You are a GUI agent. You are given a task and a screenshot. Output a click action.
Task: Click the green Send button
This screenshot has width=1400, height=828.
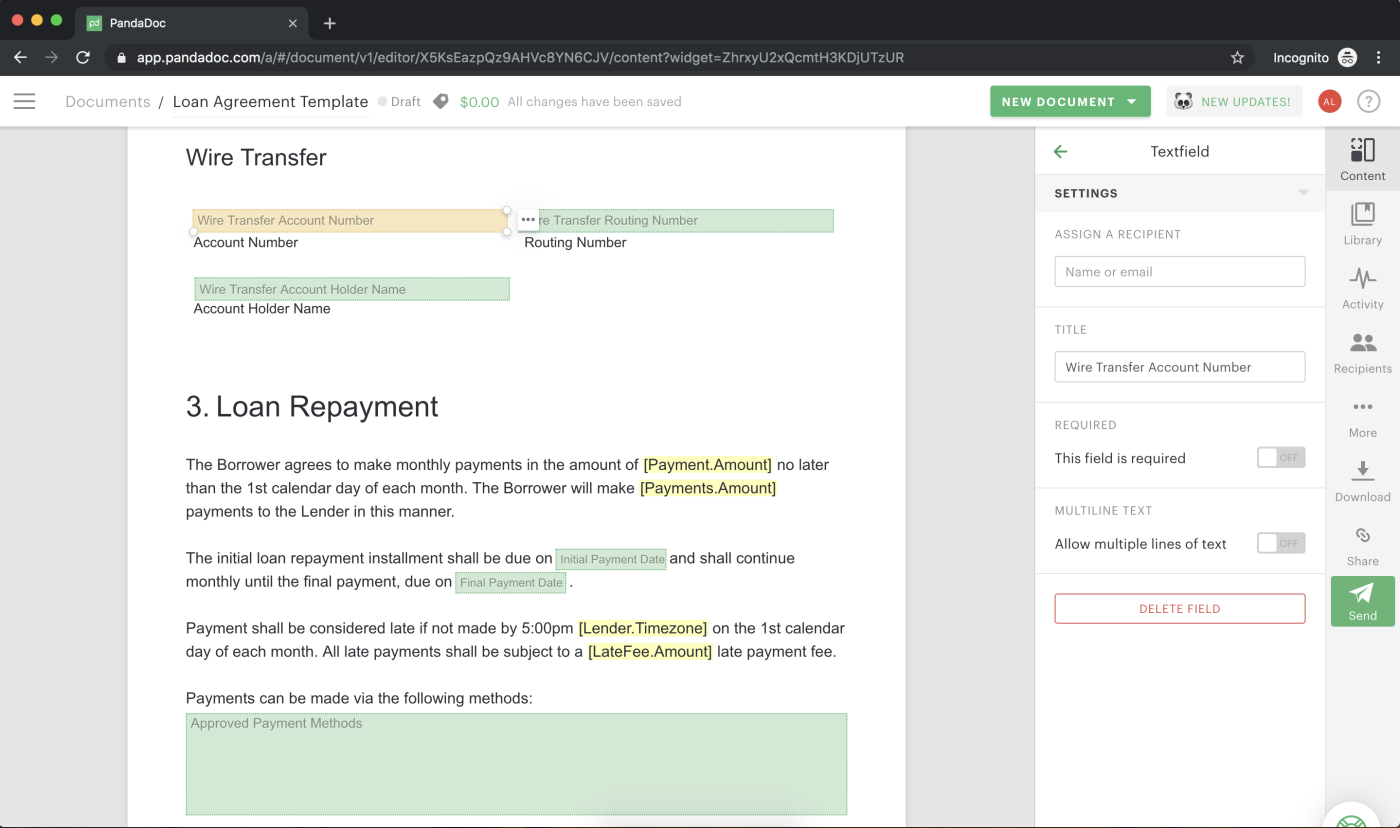click(1362, 601)
